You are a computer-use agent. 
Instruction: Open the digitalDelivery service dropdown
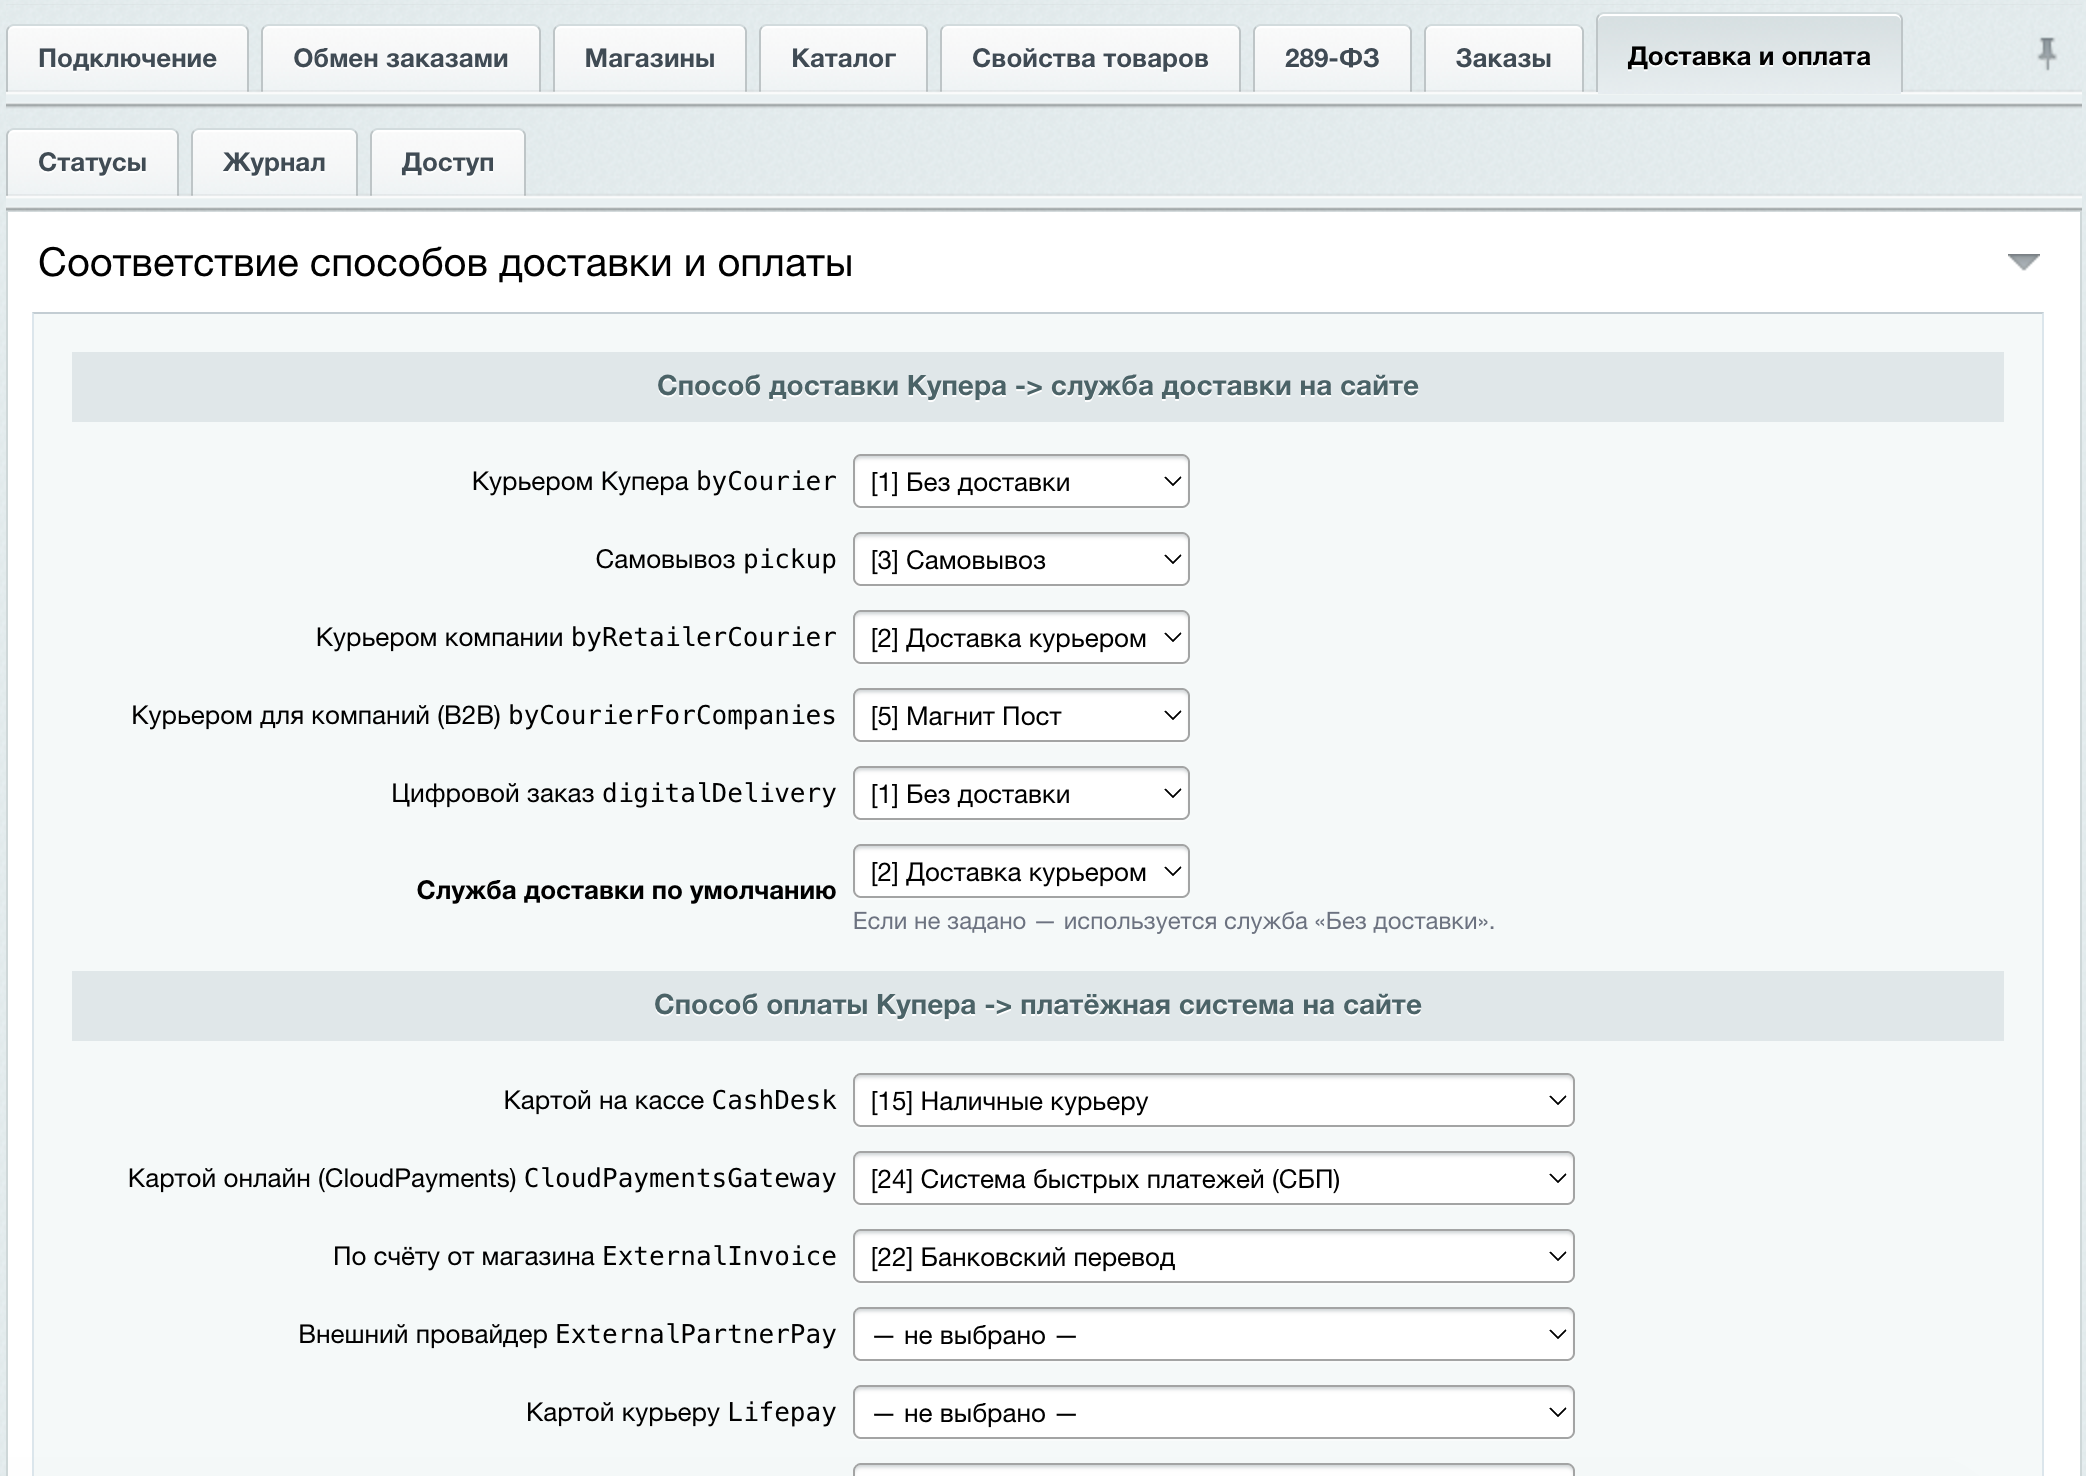(x=1021, y=793)
